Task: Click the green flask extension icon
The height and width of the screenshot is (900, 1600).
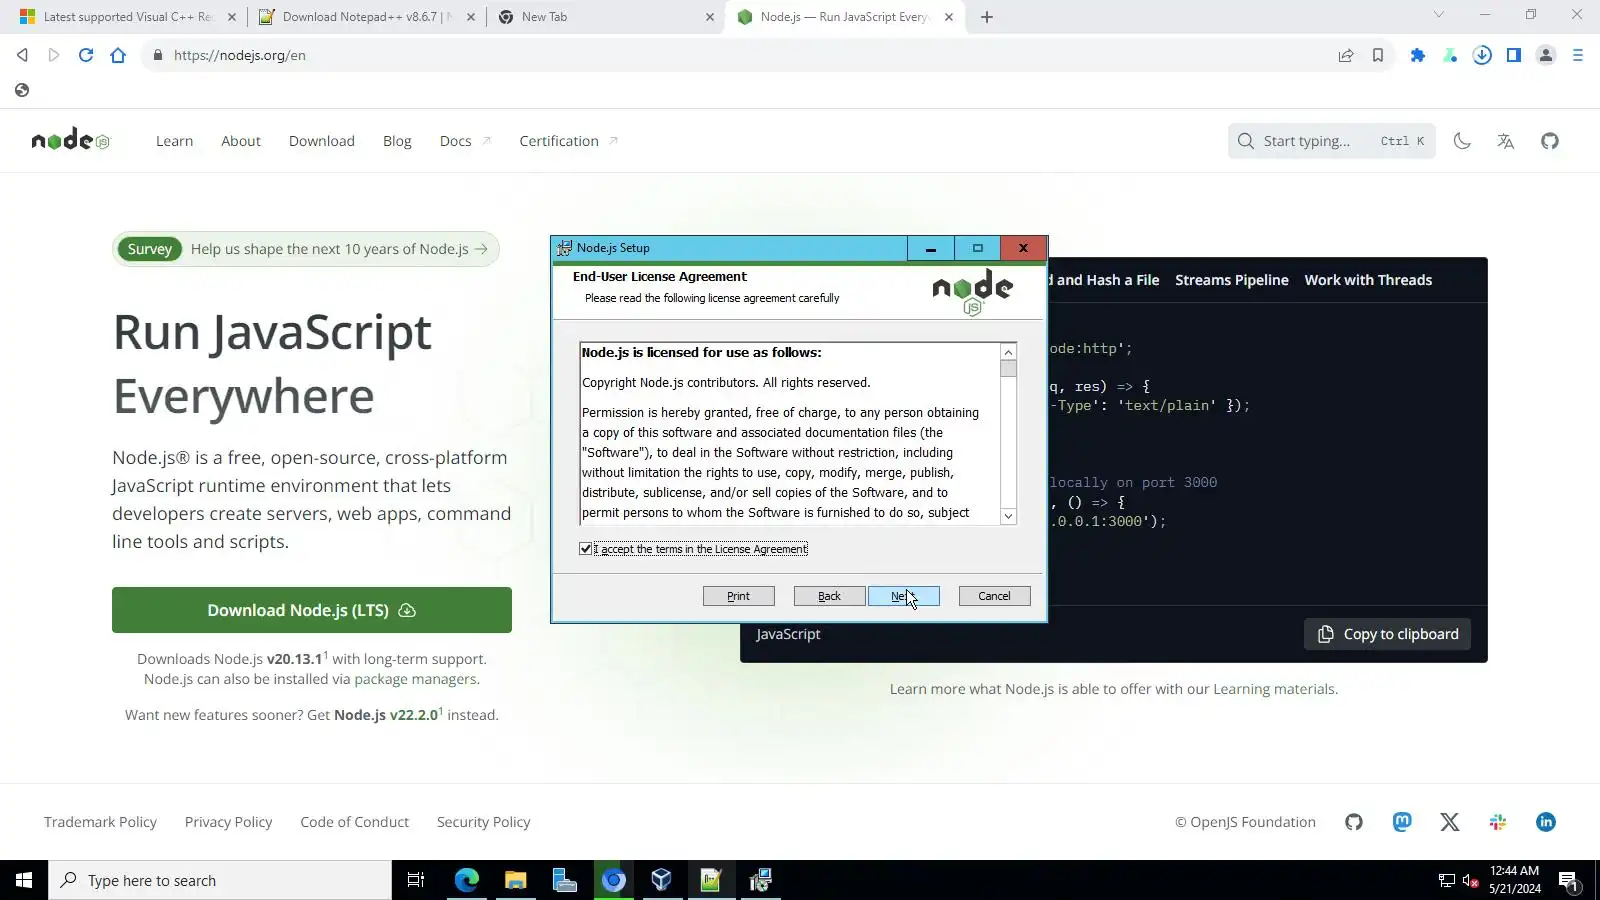Action: [x=1450, y=55]
